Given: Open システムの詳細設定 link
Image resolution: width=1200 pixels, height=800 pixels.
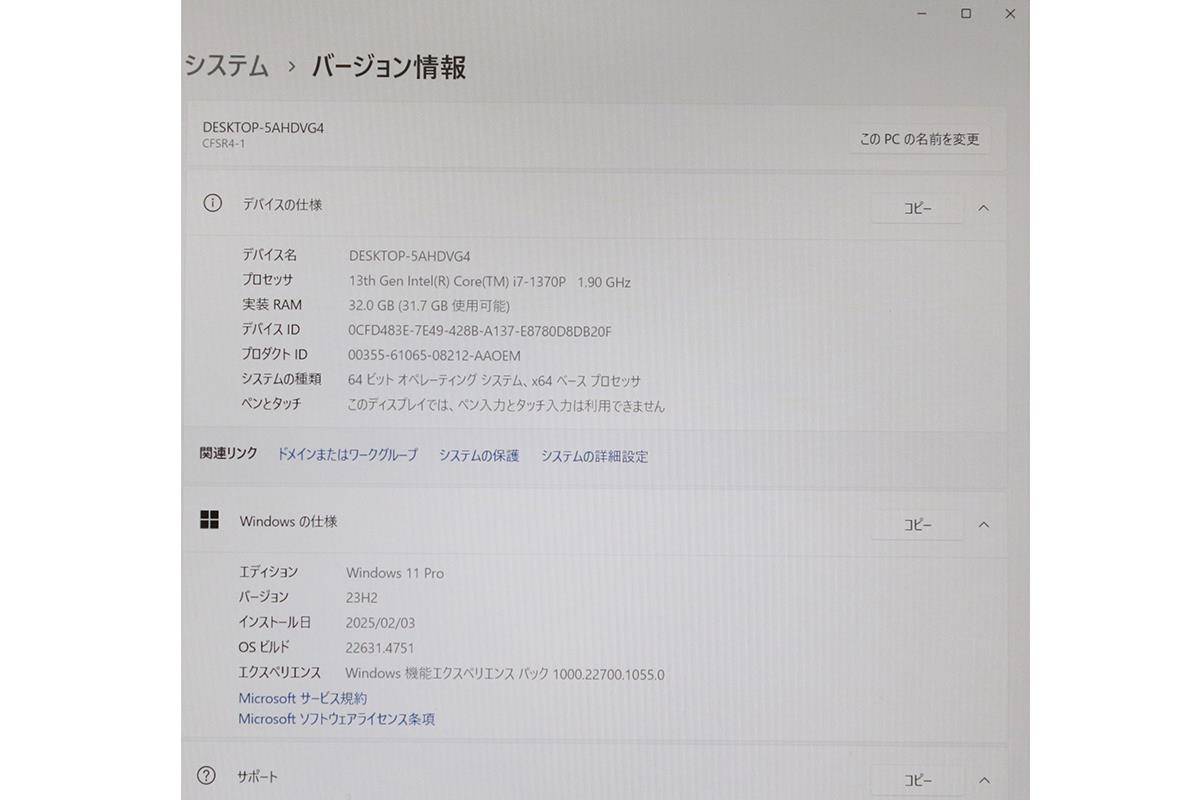Looking at the screenshot, I should [595, 456].
